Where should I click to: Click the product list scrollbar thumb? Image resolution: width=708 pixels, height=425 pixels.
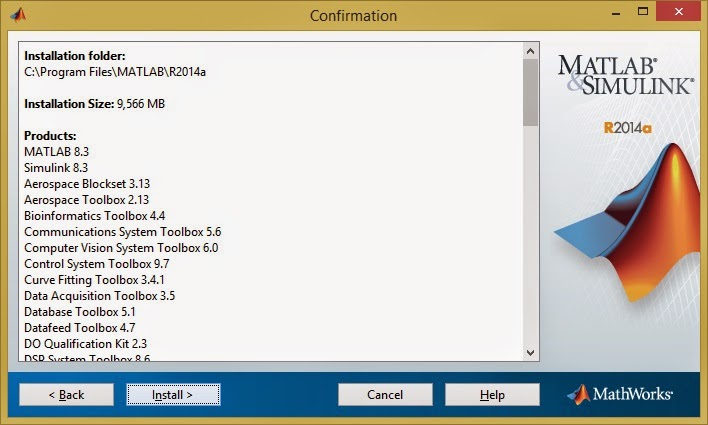click(x=531, y=93)
